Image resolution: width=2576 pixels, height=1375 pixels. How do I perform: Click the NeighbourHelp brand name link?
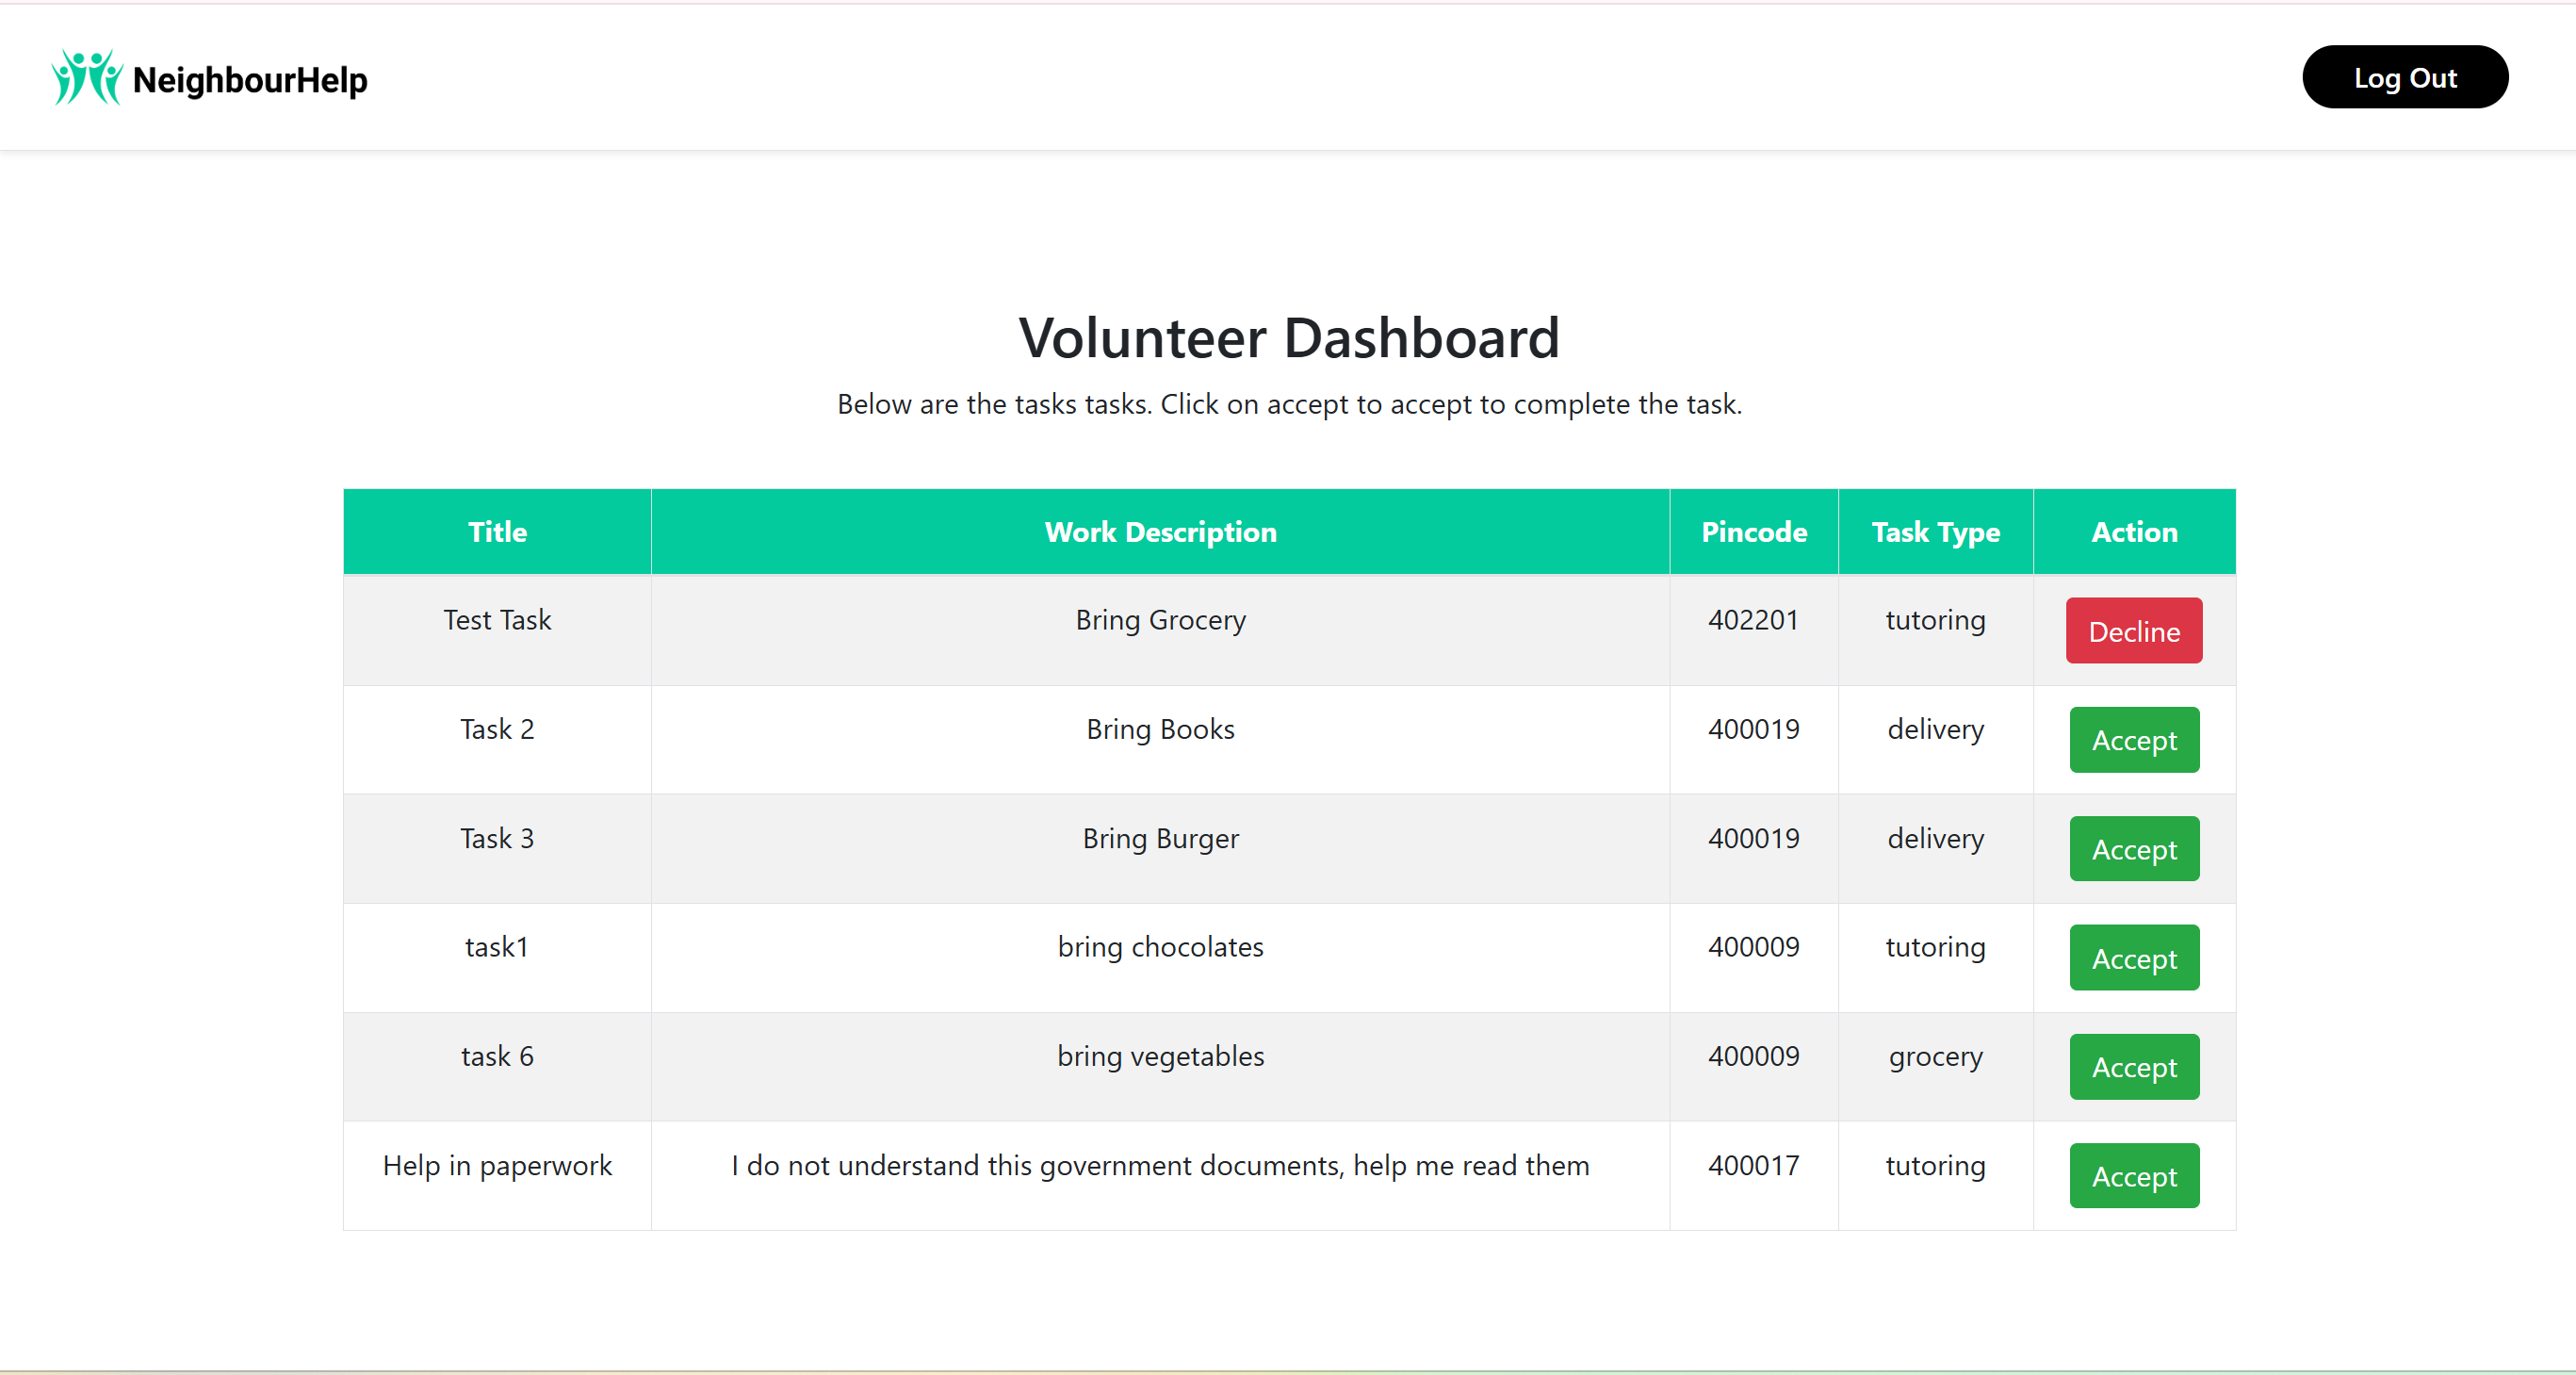pyautogui.click(x=250, y=80)
